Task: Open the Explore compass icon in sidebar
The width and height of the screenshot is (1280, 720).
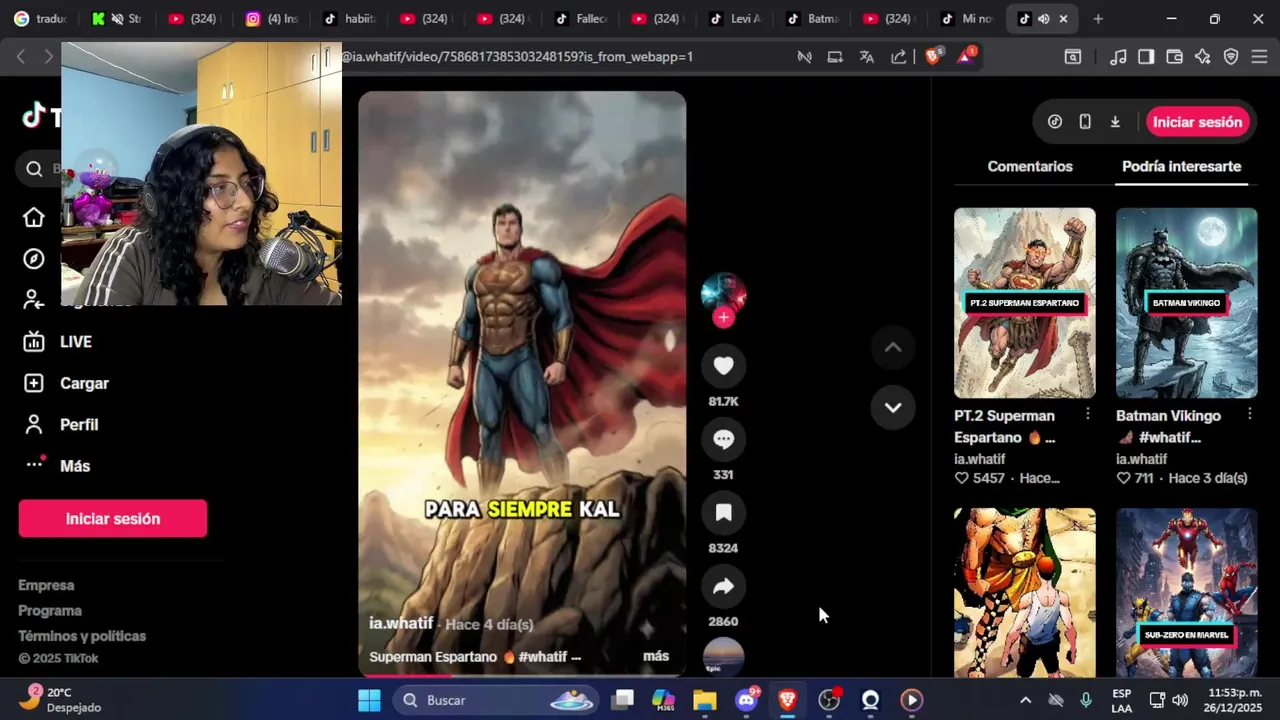Action: [34, 259]
